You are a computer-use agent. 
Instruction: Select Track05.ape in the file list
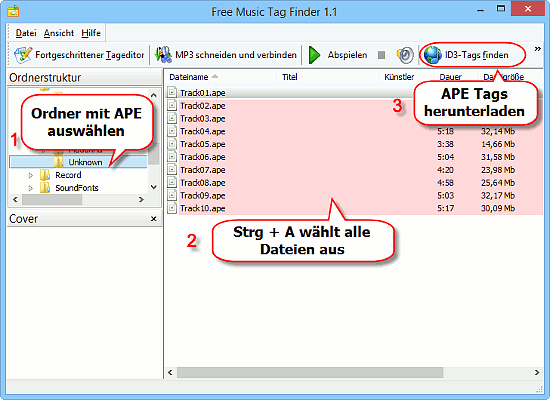coord(203,144)
